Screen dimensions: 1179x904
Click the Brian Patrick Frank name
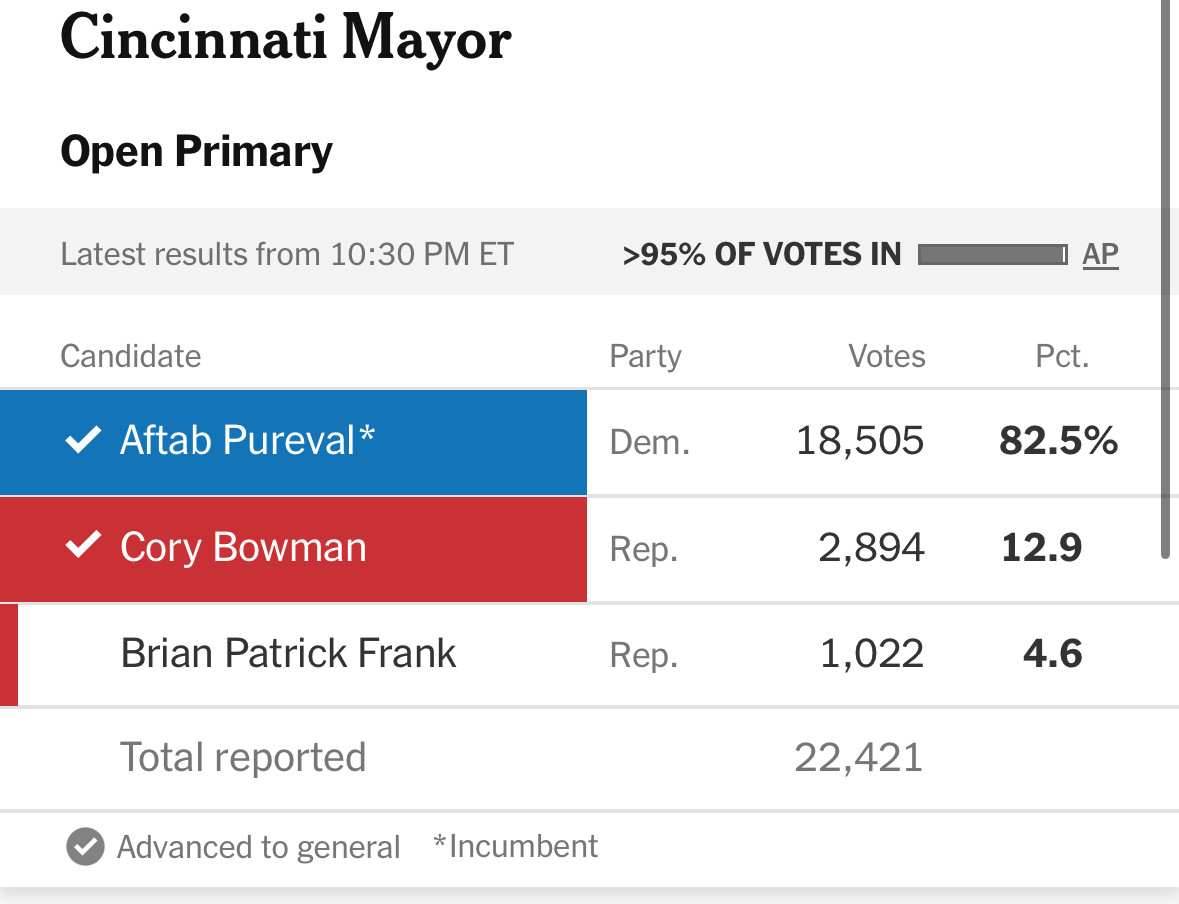click(x=288, y=653)
